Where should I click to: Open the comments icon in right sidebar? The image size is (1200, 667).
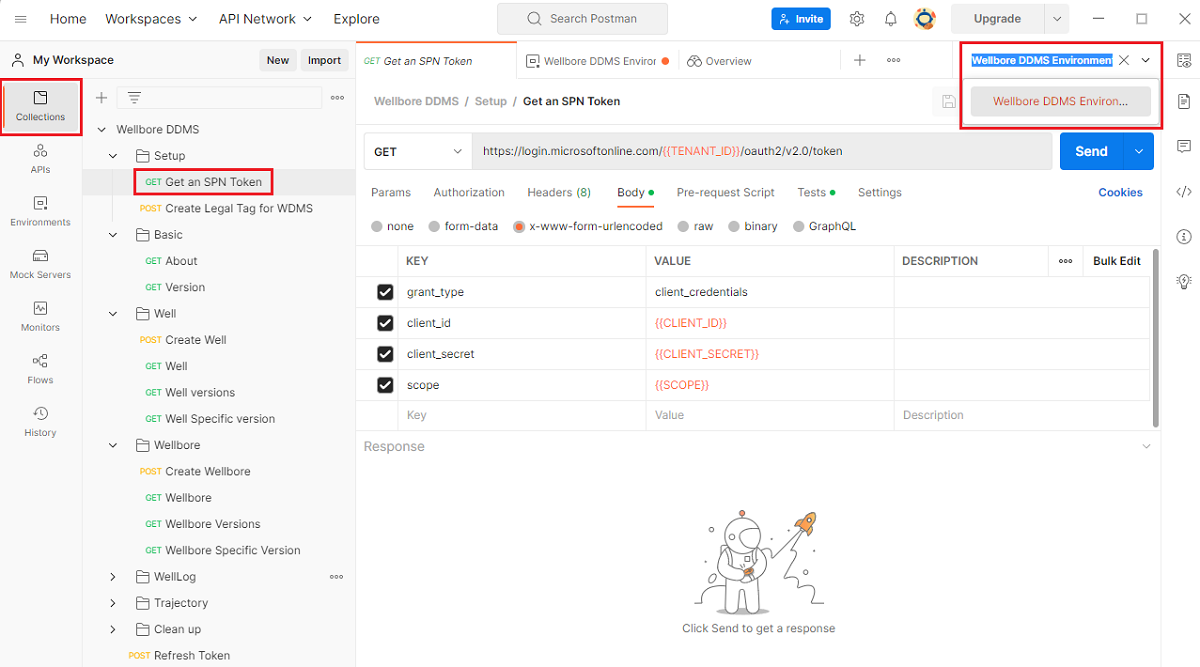coord(1184,146)
